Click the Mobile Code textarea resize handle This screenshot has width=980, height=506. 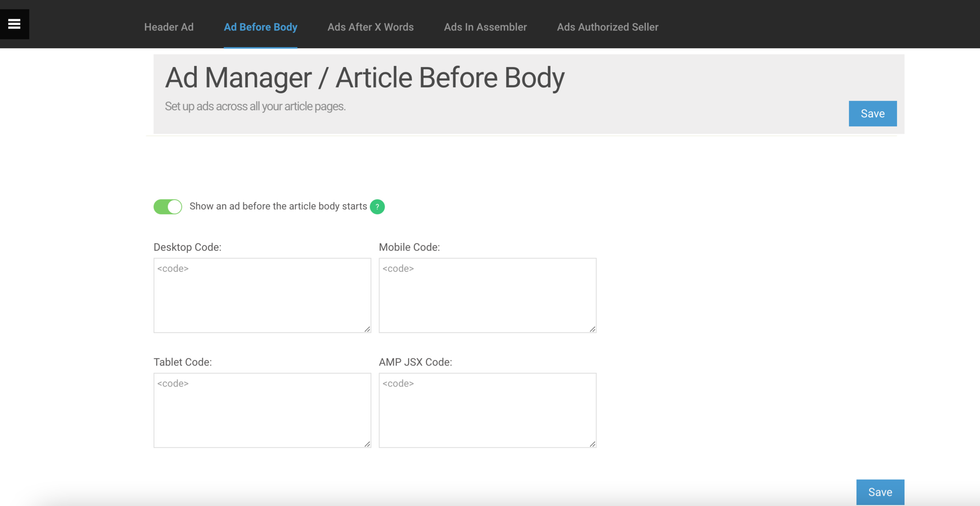coord(592,328)
